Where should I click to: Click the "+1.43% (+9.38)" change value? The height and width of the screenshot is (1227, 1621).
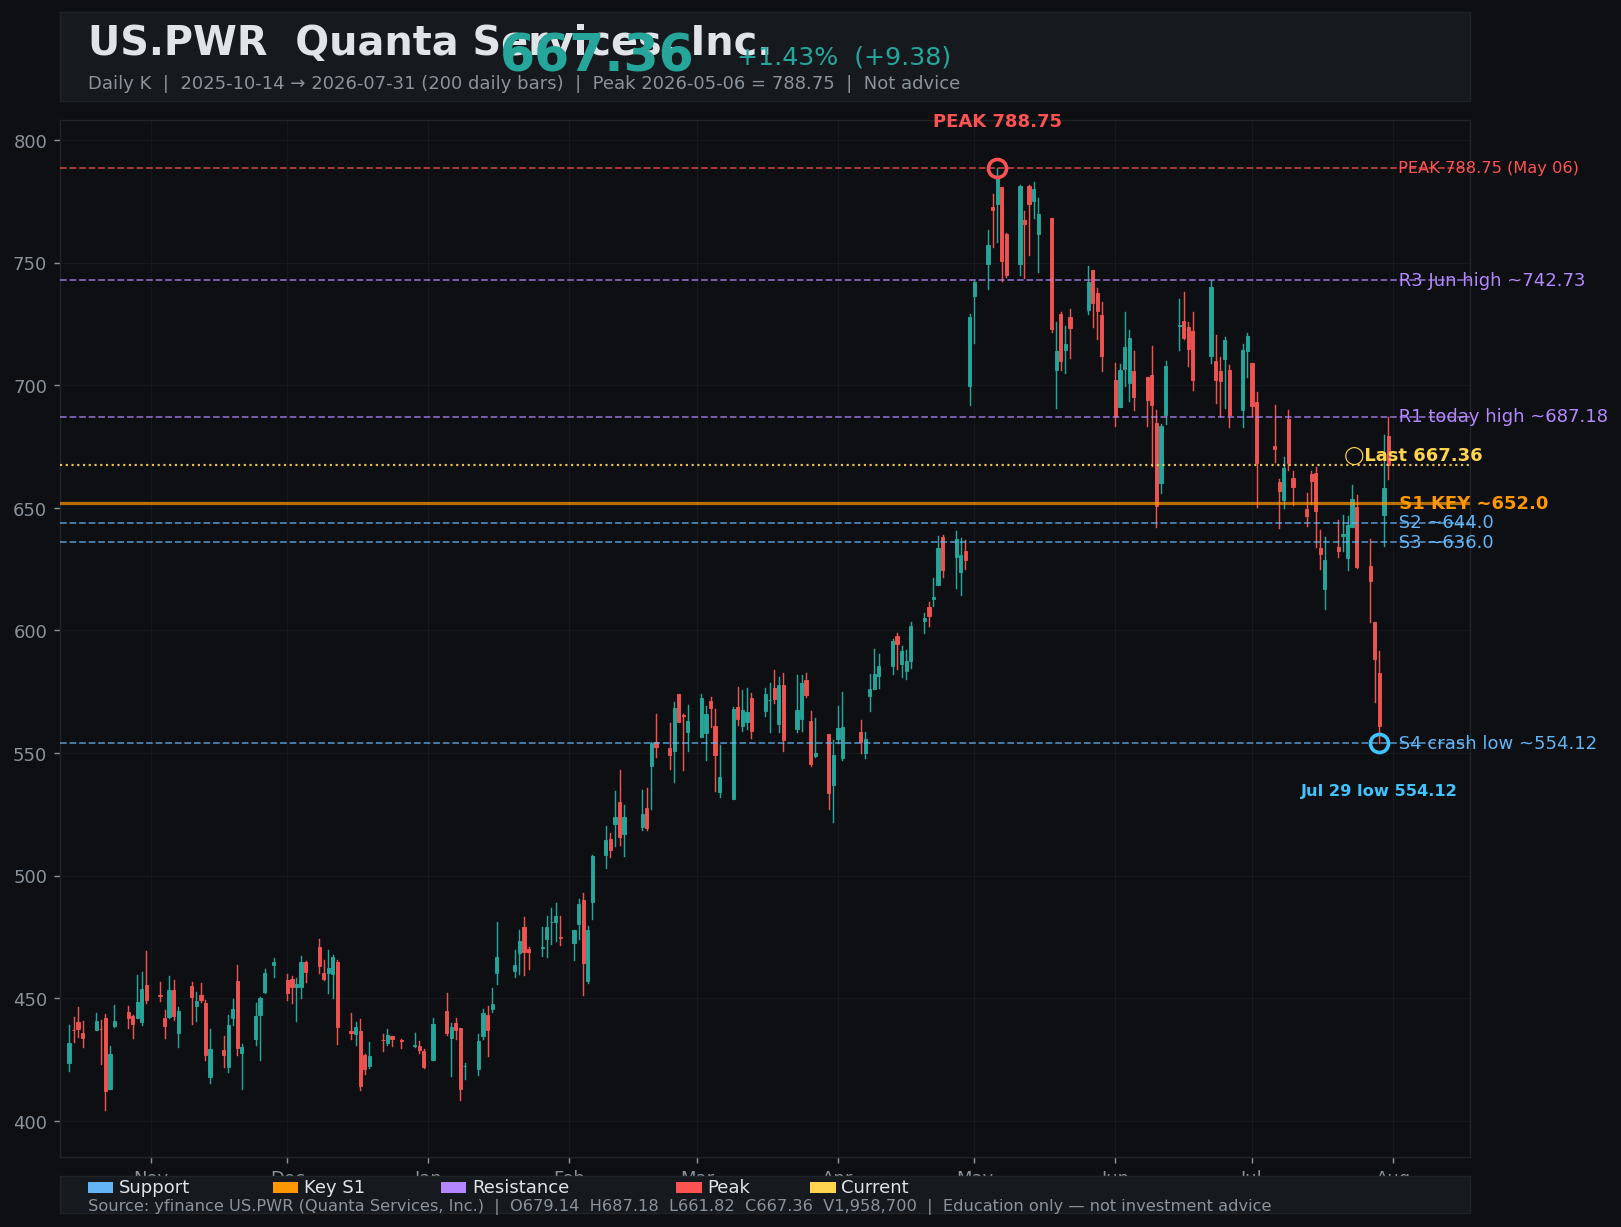[x=844, y=57]
